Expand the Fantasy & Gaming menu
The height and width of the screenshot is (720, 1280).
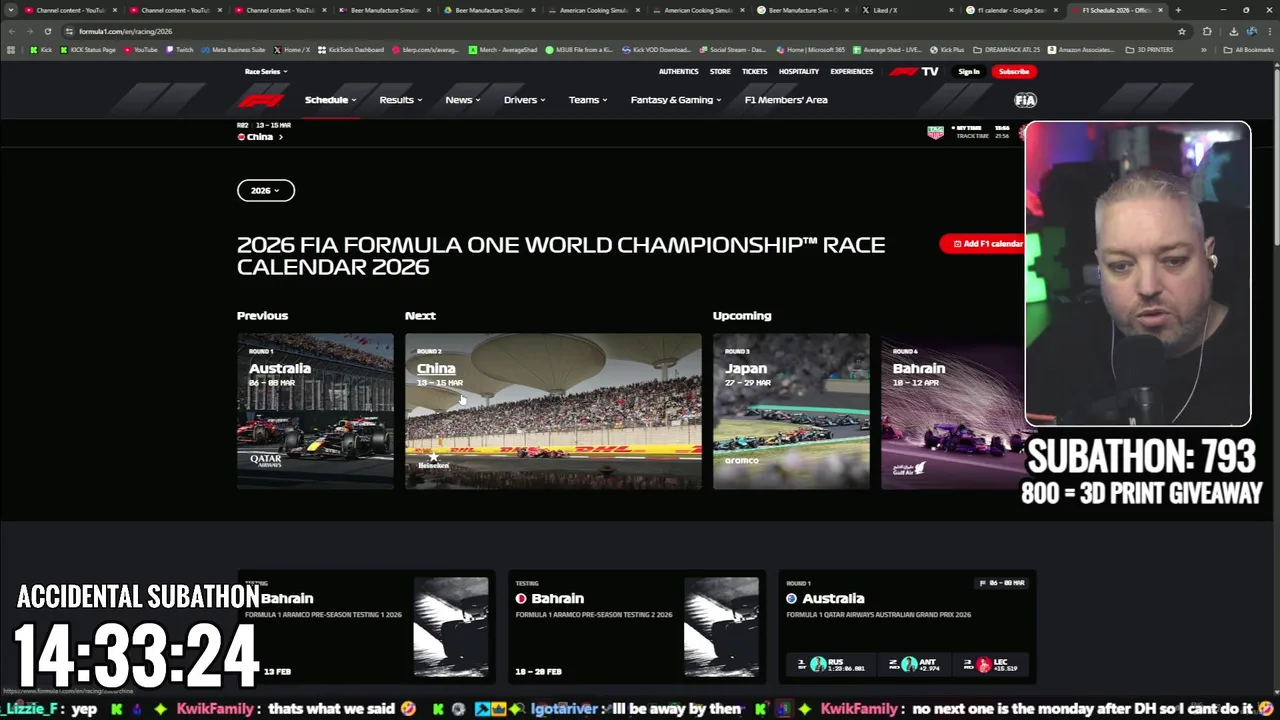pos(676,100)
